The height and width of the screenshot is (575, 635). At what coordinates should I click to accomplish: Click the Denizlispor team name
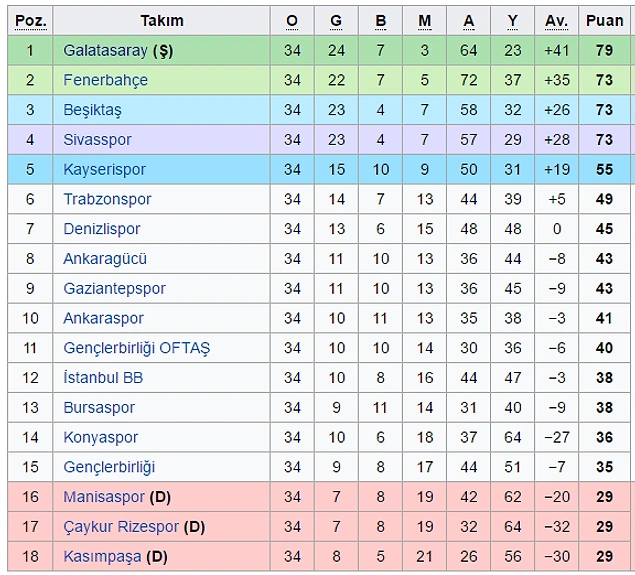pyautogui.click(x=102, y=229)
